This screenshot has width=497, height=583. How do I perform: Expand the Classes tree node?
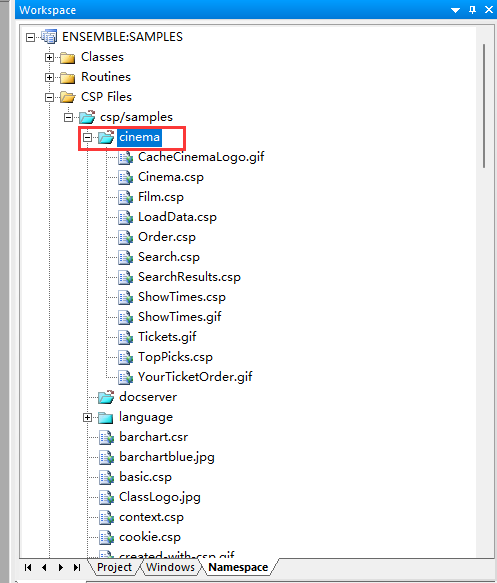click(x=49, y=57)
